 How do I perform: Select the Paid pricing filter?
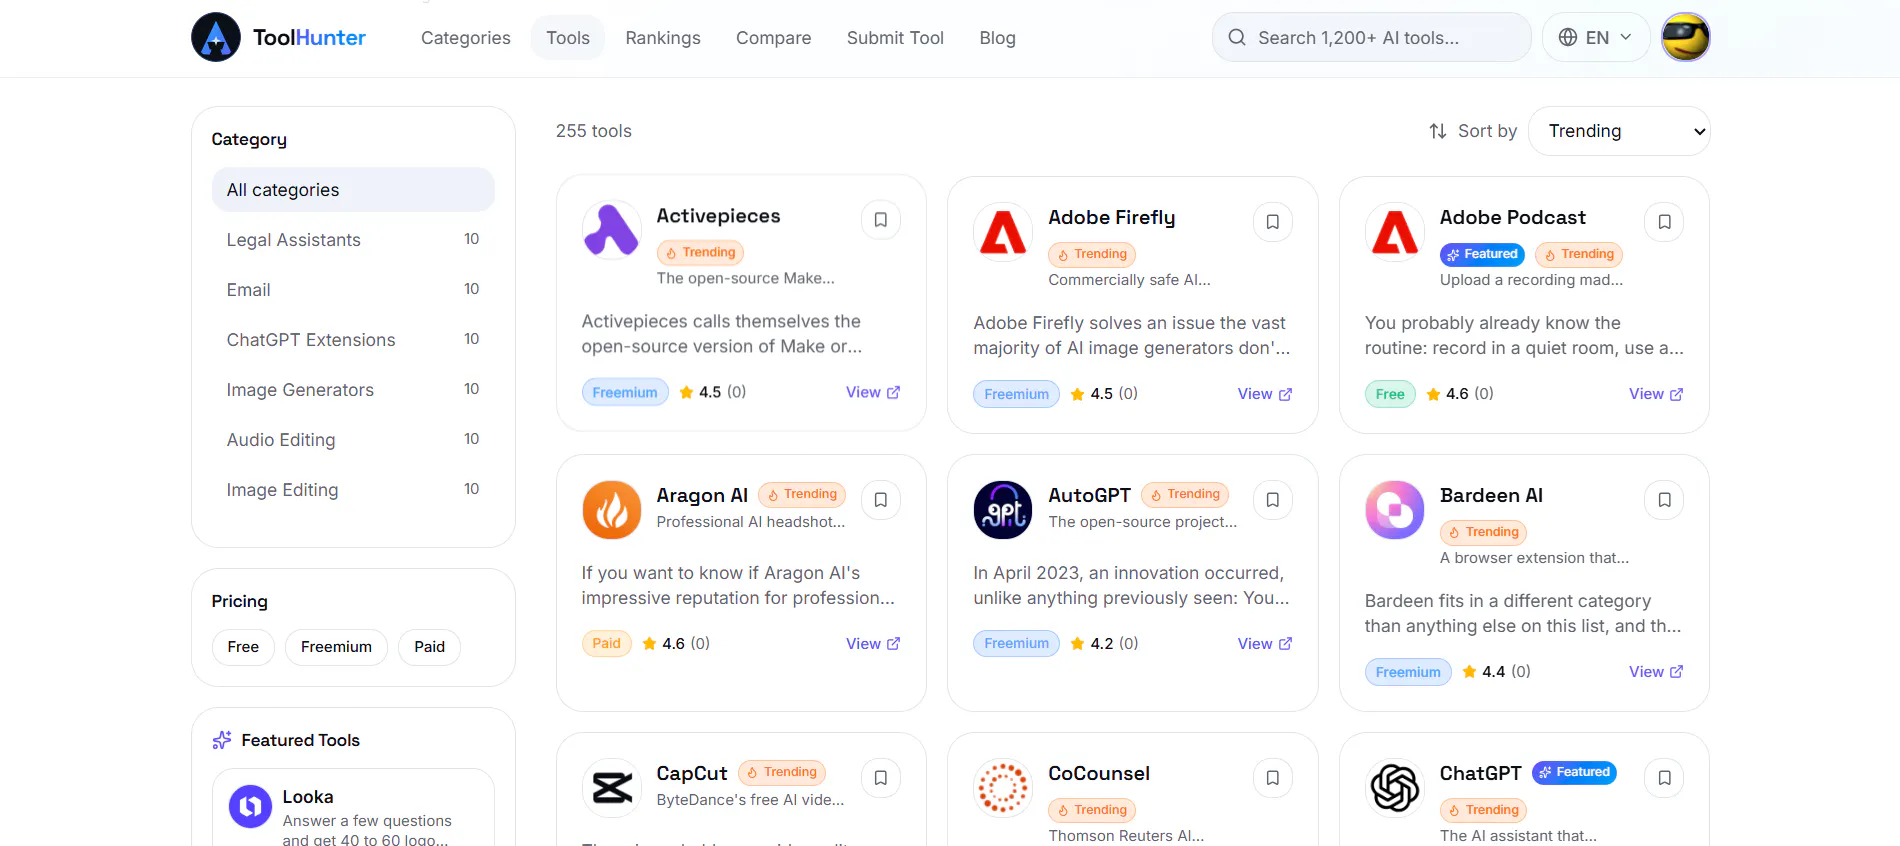(430, 647)
